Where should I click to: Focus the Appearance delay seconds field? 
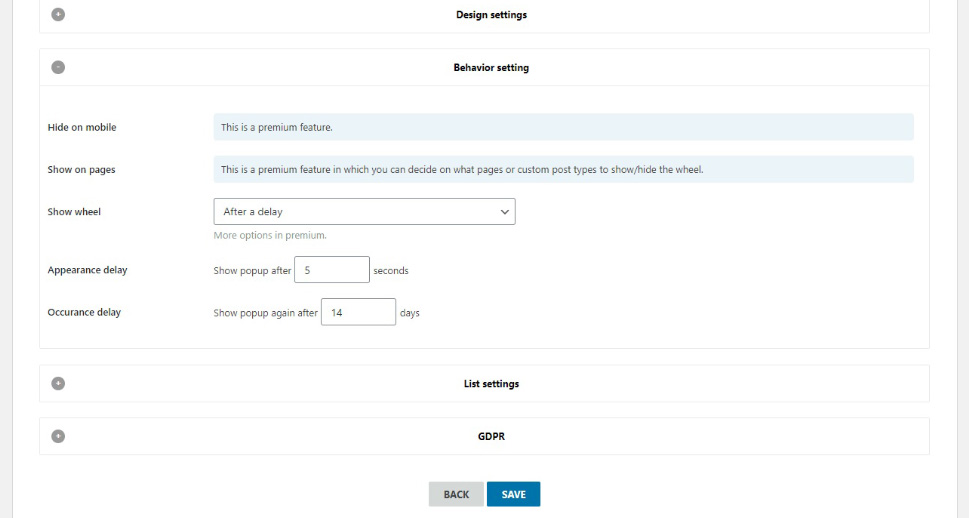(332, 270)
